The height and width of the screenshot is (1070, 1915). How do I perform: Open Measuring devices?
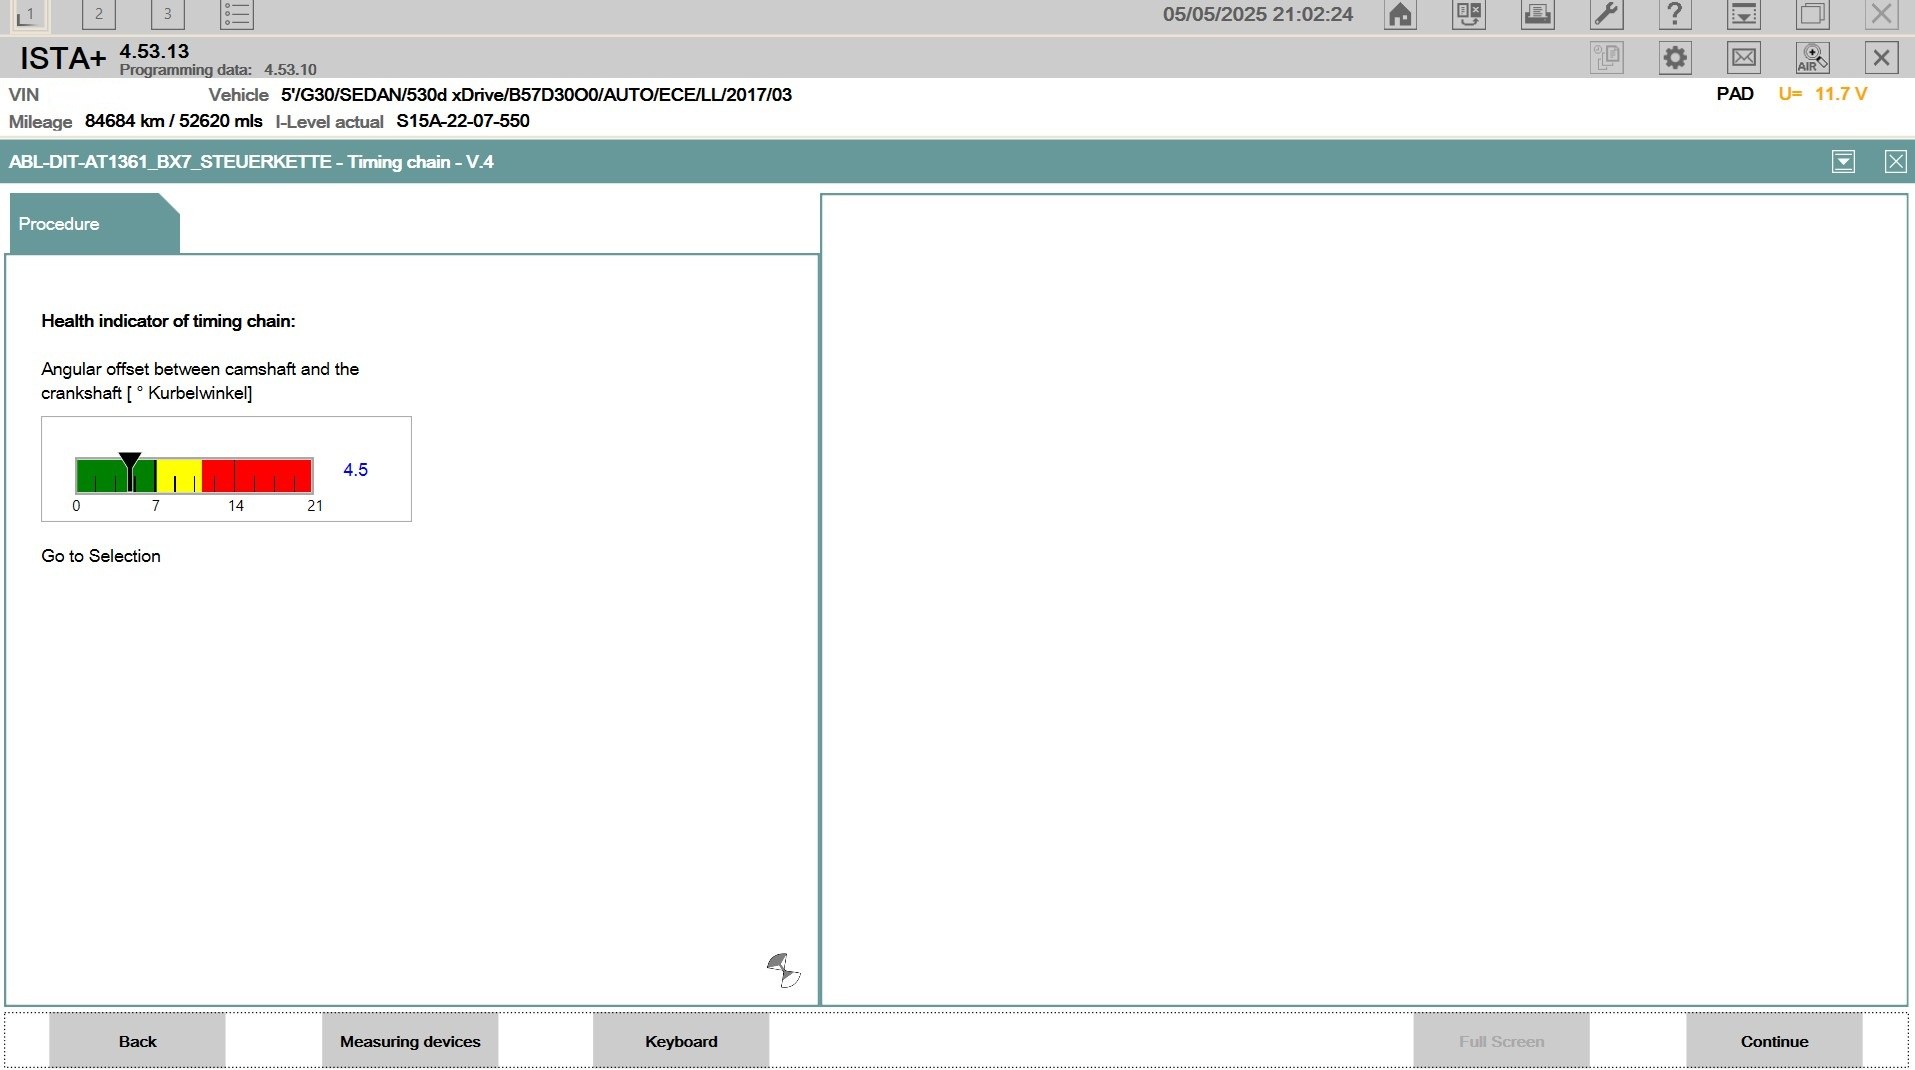[x=410, y=1041]
